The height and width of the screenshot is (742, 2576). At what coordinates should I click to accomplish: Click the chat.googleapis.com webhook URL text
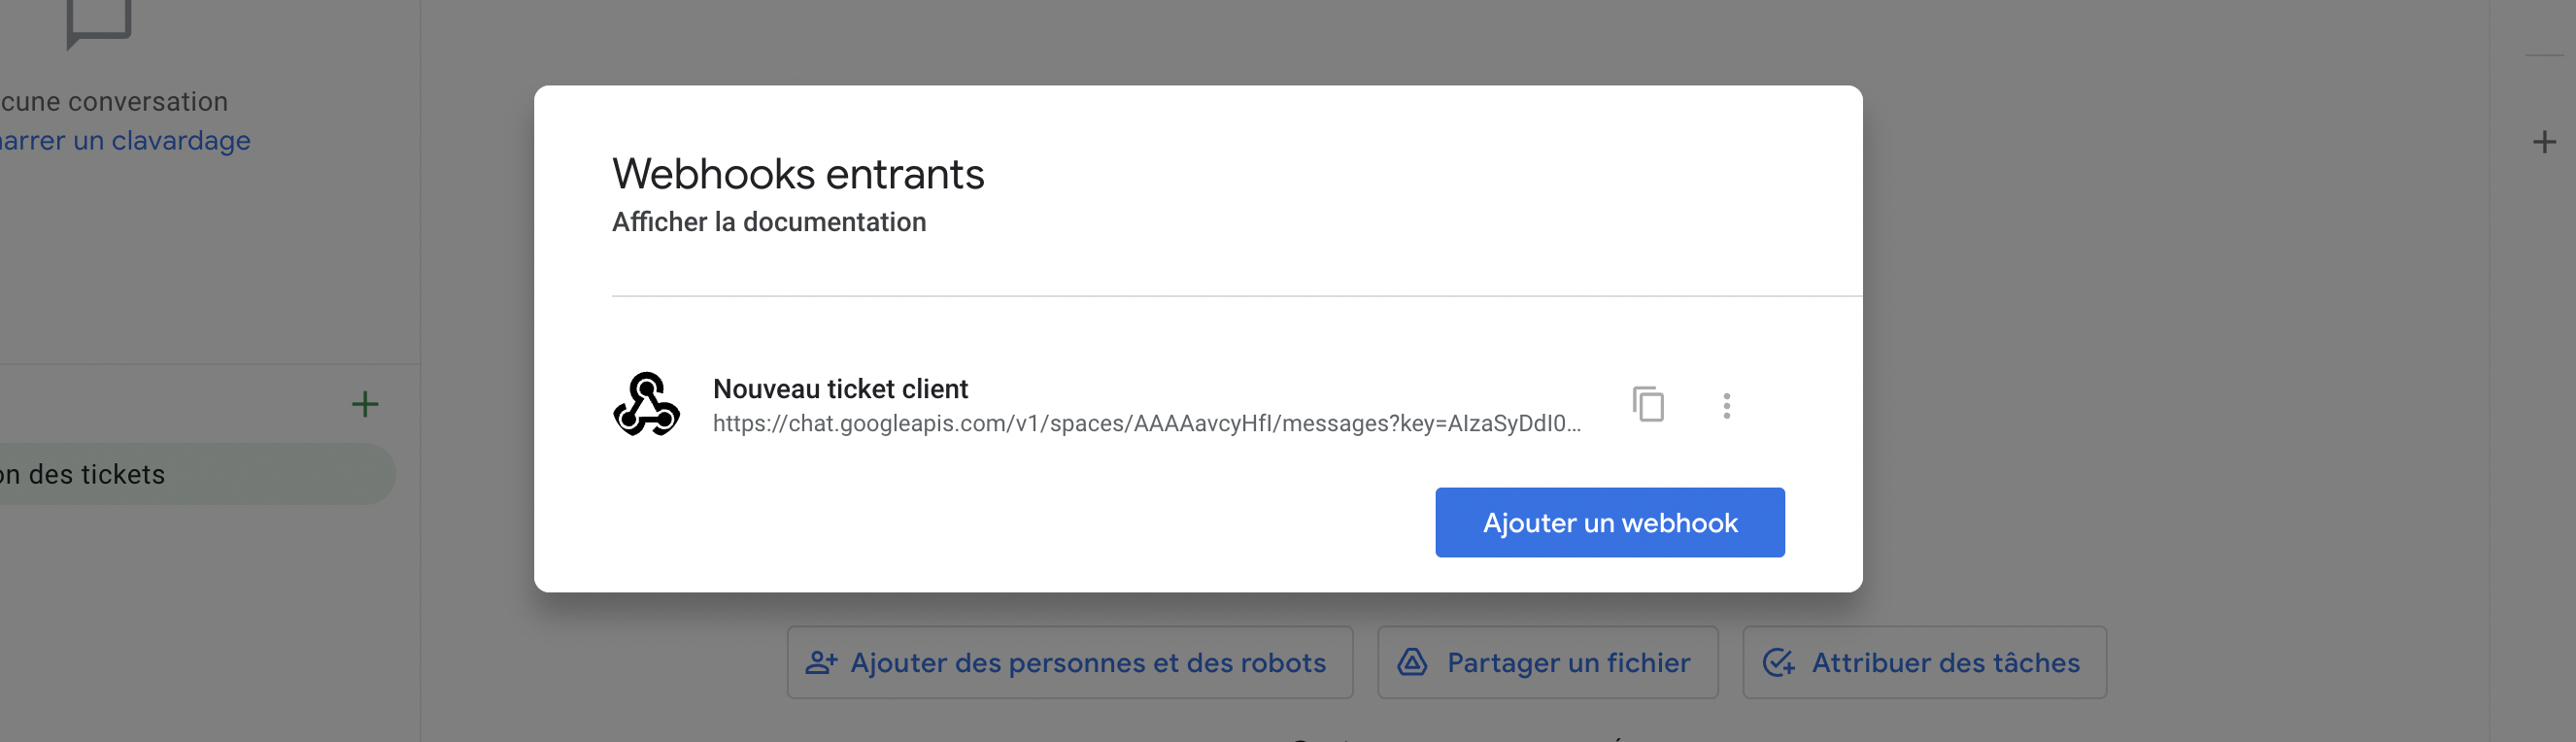pyautogui.click(x=1147, y=424)
